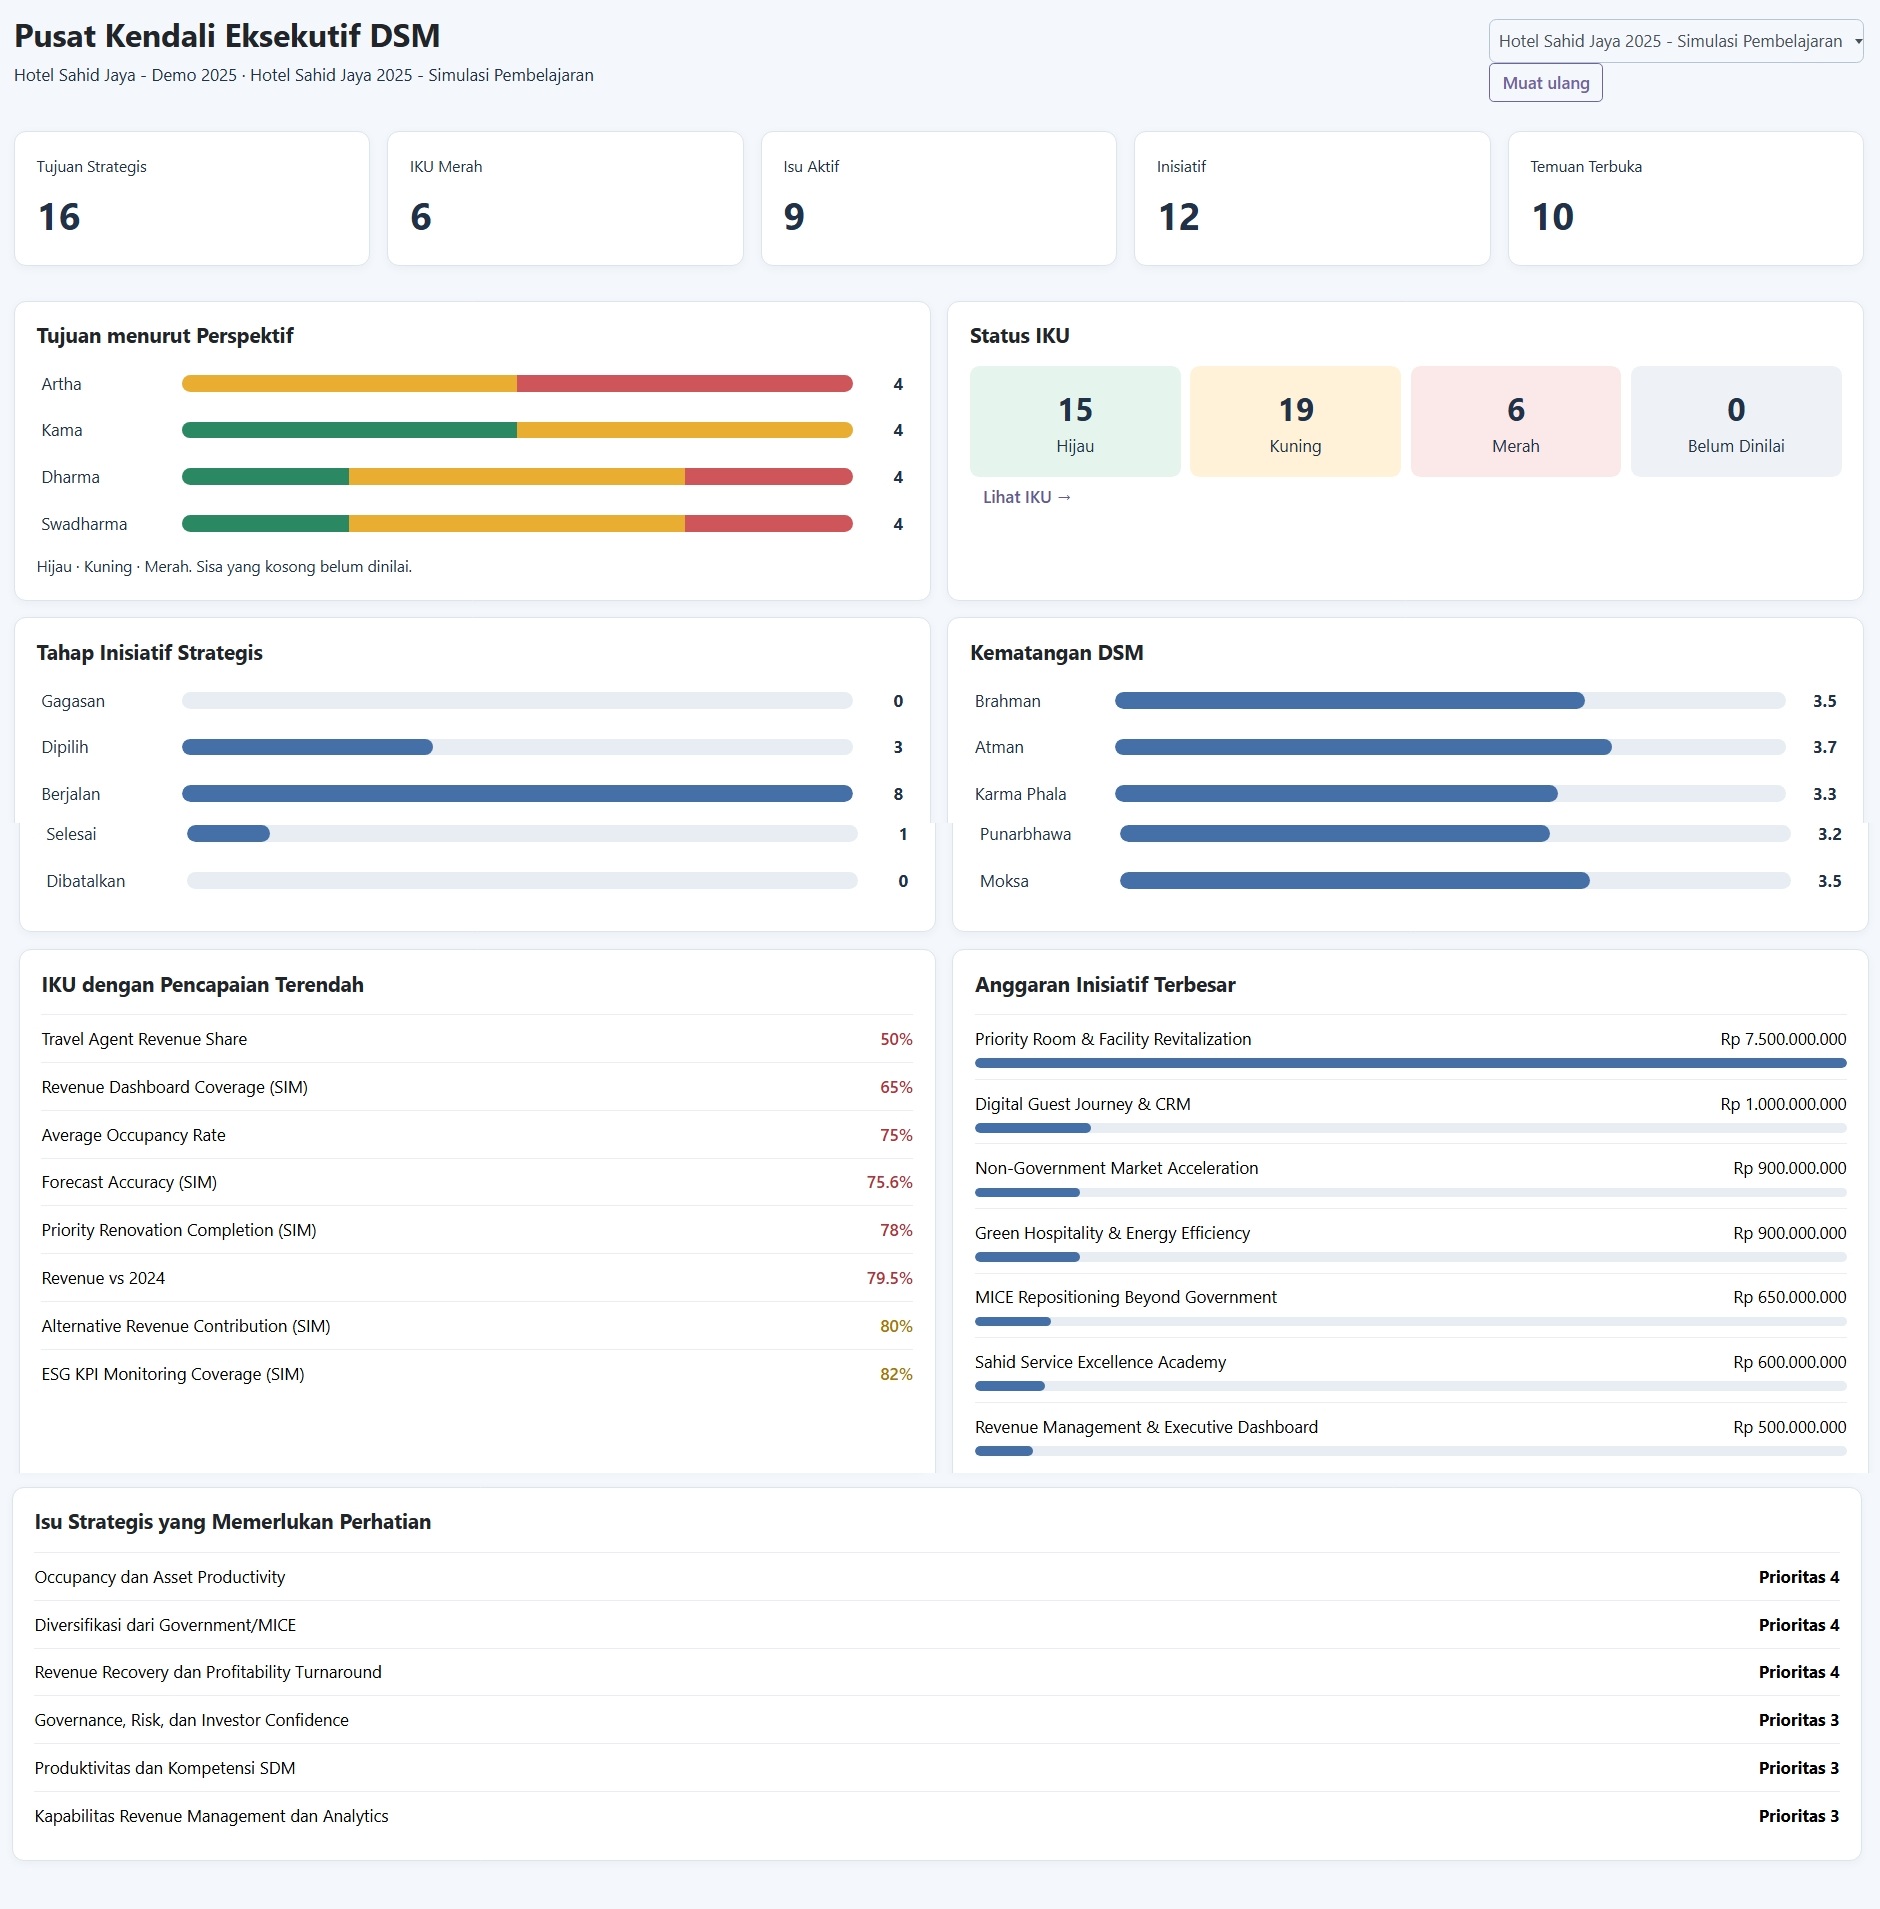Click the Isu Aktif card showing 9
1880x1909 pixels.
pos(939,199)
